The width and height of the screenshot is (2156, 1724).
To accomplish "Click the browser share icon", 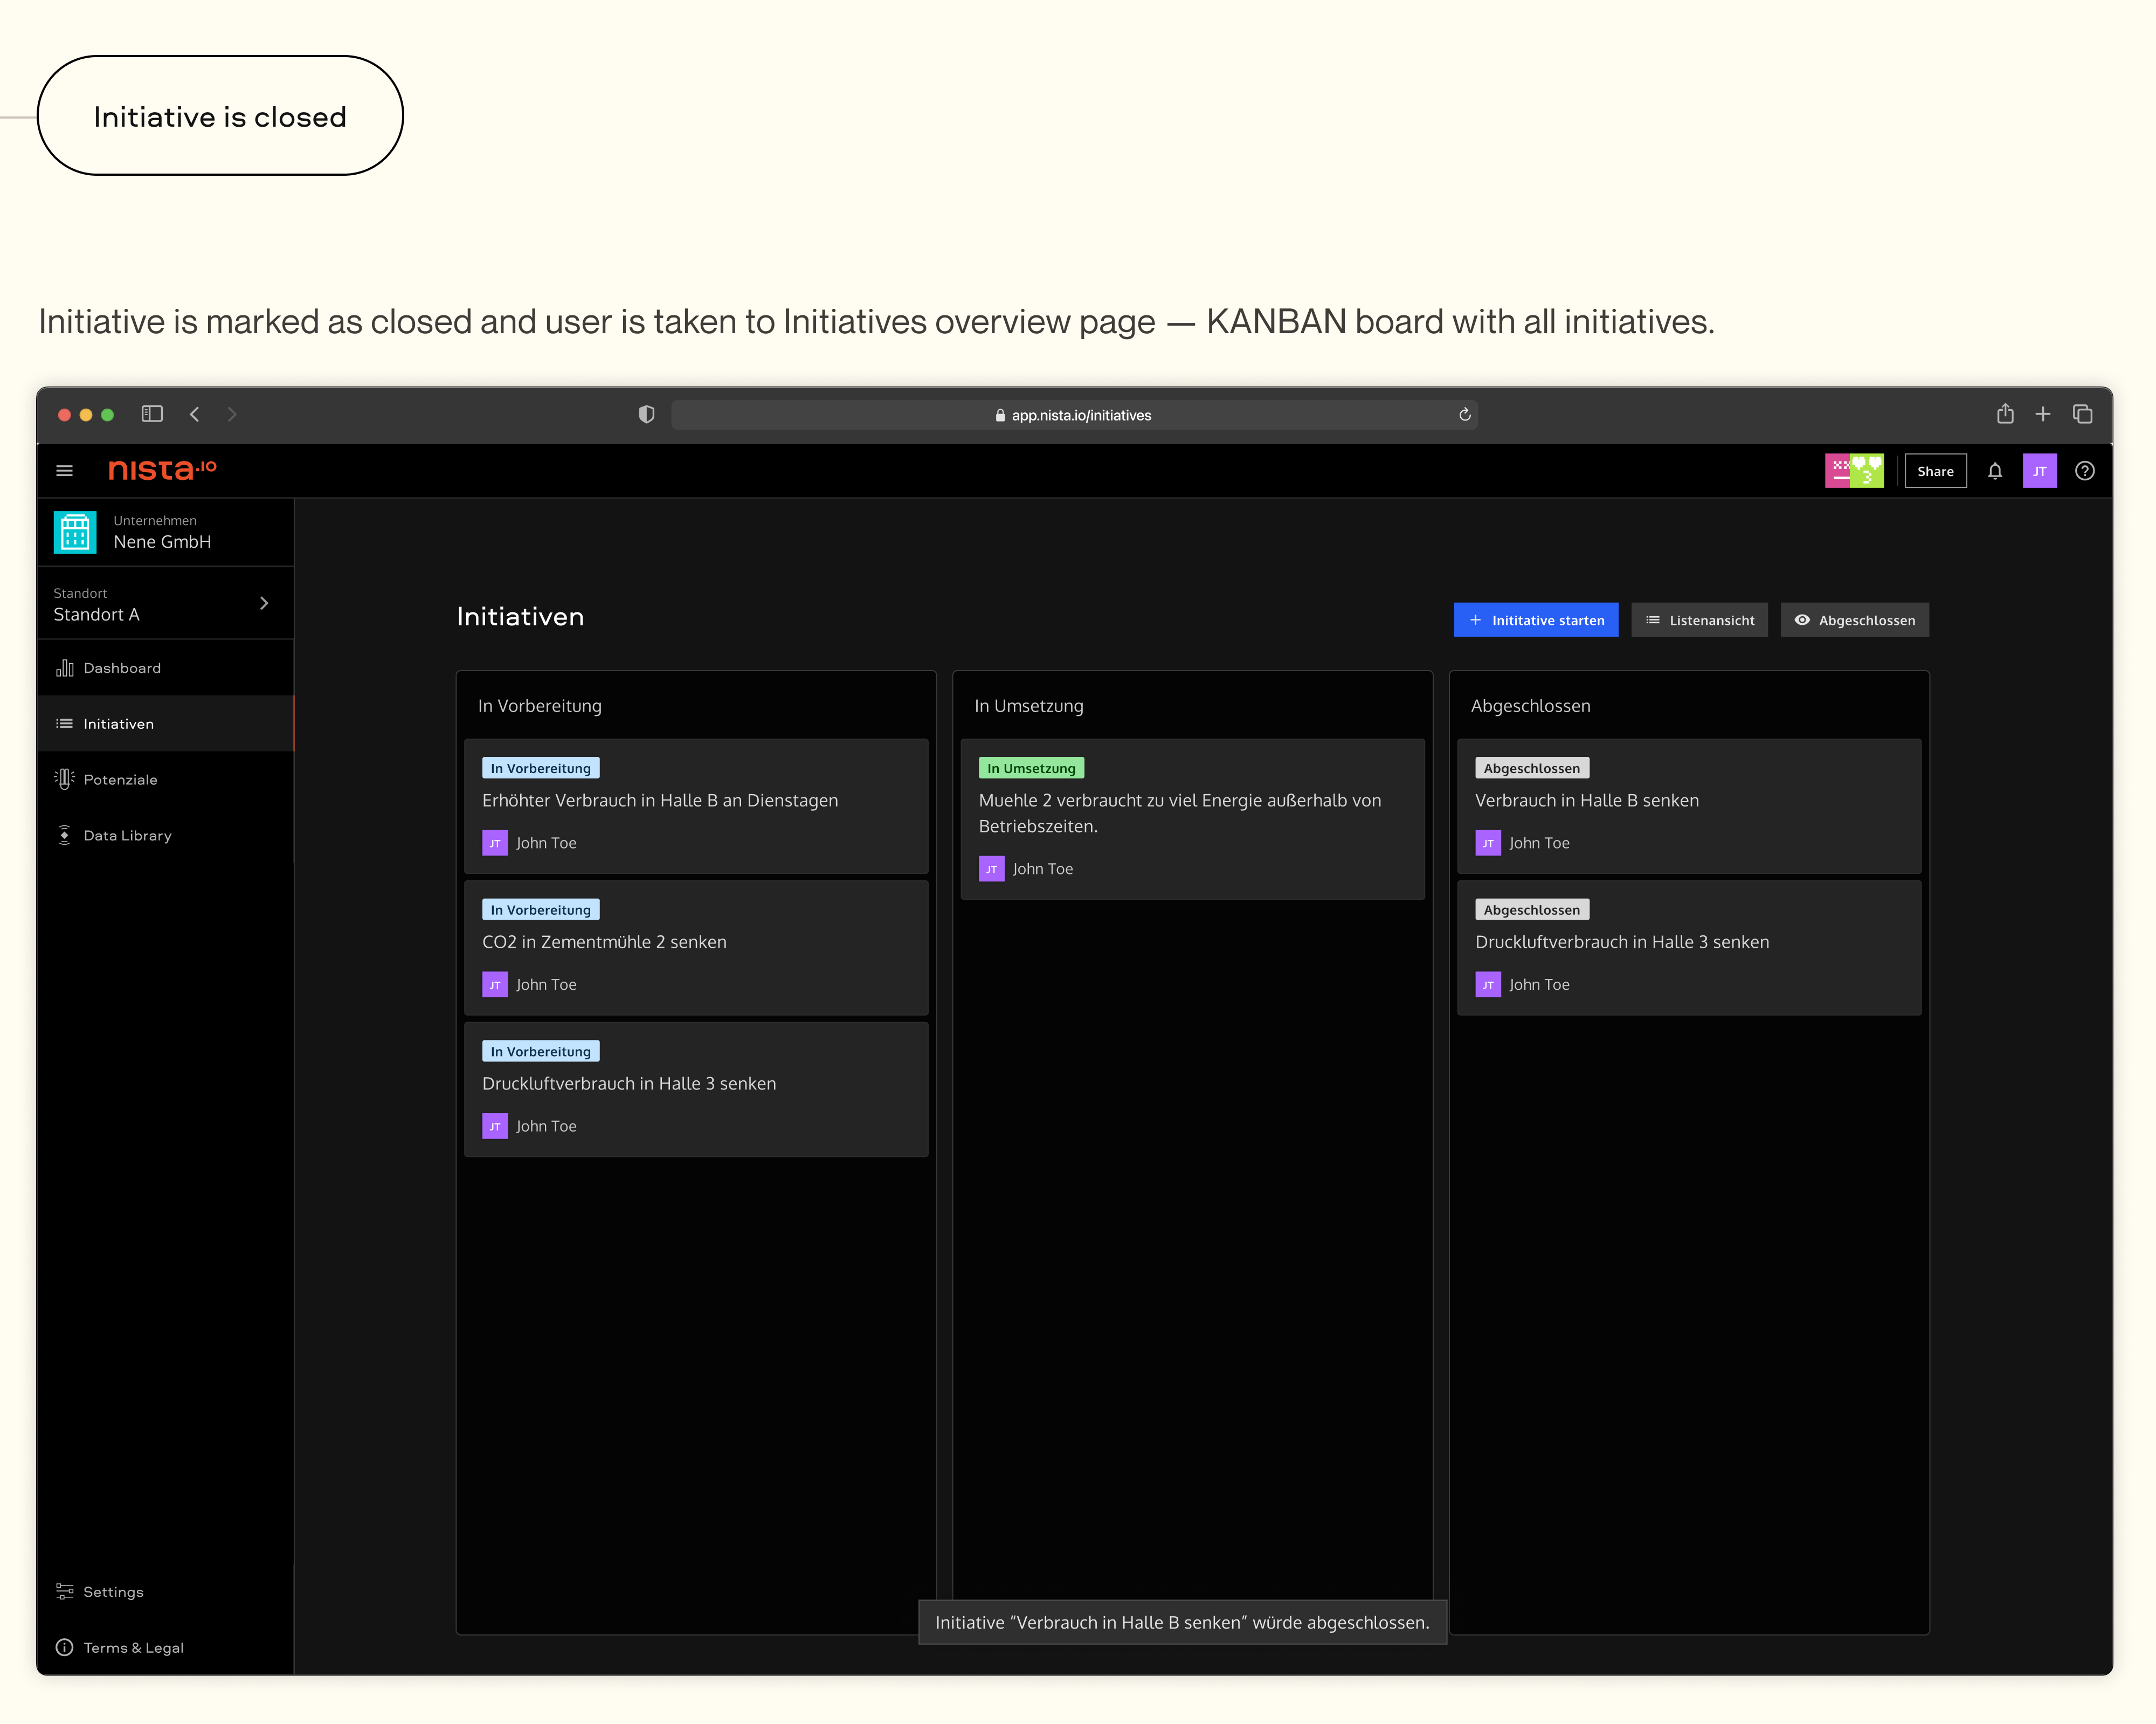I will [2005, 414].
